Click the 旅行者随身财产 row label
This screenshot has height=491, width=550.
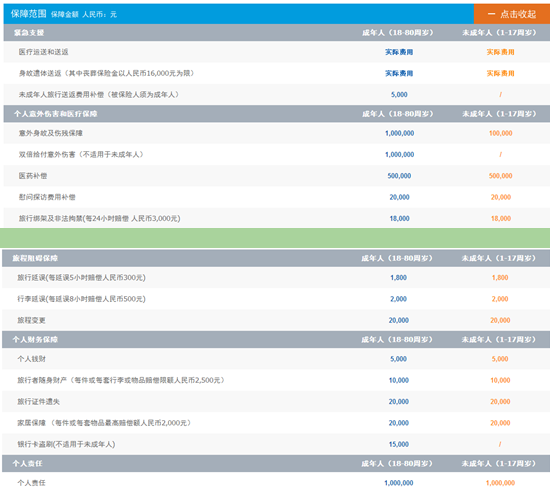click(121, 380)
